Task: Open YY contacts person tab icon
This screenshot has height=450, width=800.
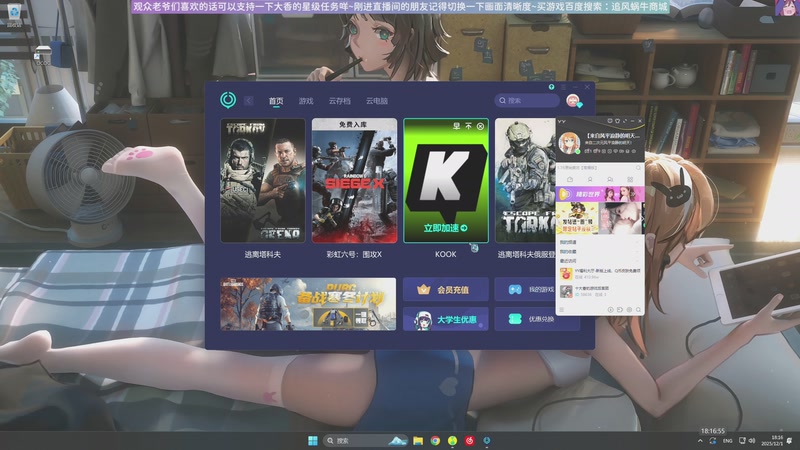Action: [x=590, y=180]
